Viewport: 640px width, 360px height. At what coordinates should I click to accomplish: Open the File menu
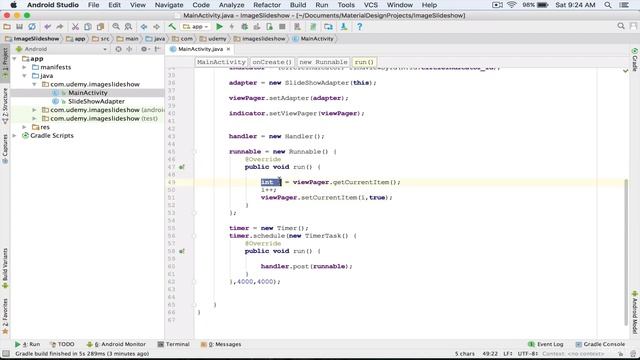(93, 5)
